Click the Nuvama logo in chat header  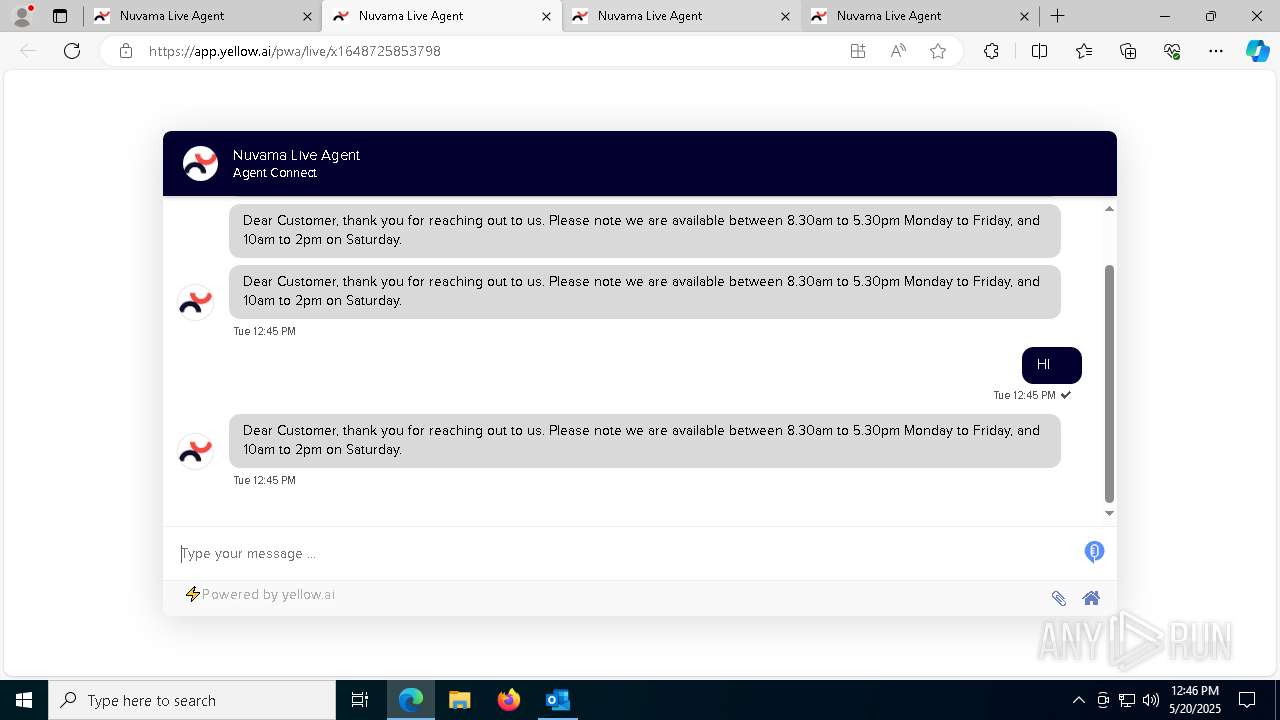200,163
